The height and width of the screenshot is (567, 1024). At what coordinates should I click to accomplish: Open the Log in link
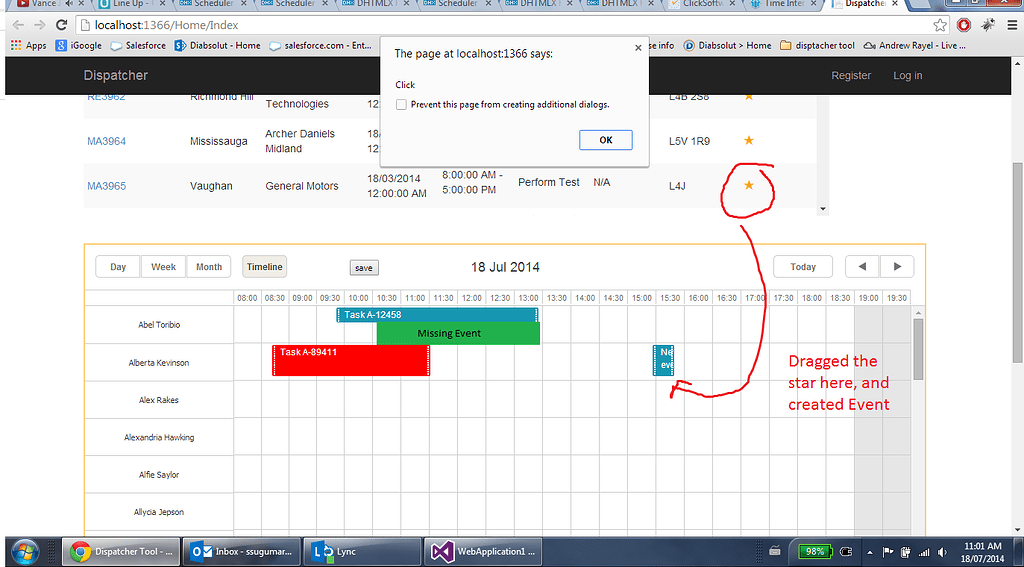pyautogui.click(x=908, y=76)
